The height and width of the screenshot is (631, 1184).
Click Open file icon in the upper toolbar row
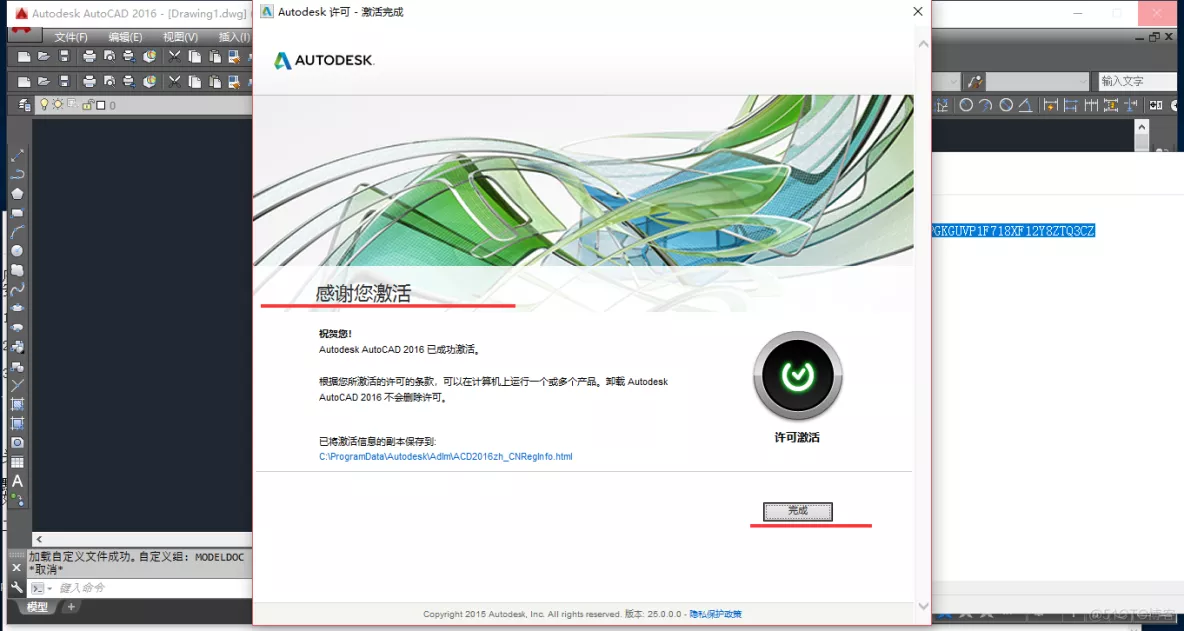coord(44,56)
